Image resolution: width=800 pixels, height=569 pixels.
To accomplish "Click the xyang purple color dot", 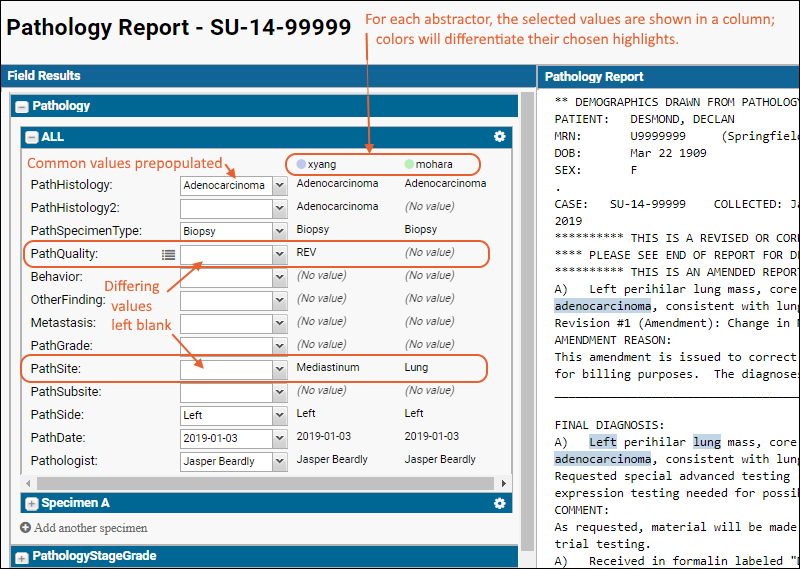I will tap(302, 163).
